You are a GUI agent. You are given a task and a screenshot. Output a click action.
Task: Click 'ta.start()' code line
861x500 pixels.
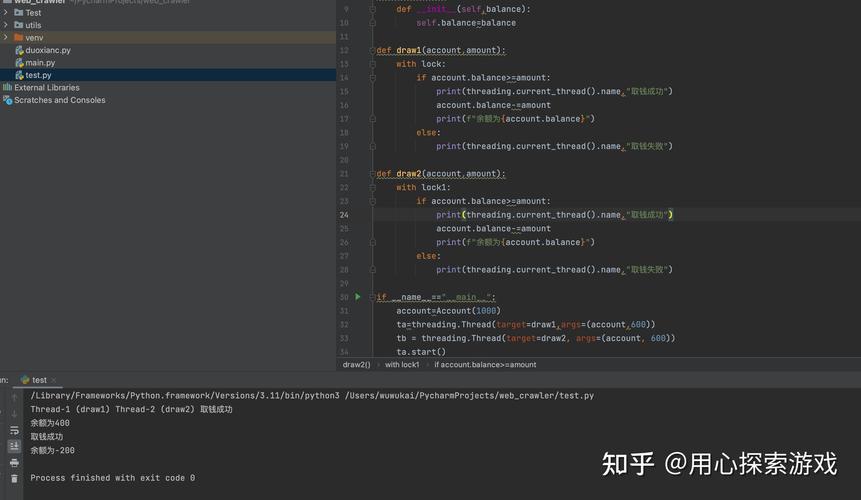coord(421,352)
